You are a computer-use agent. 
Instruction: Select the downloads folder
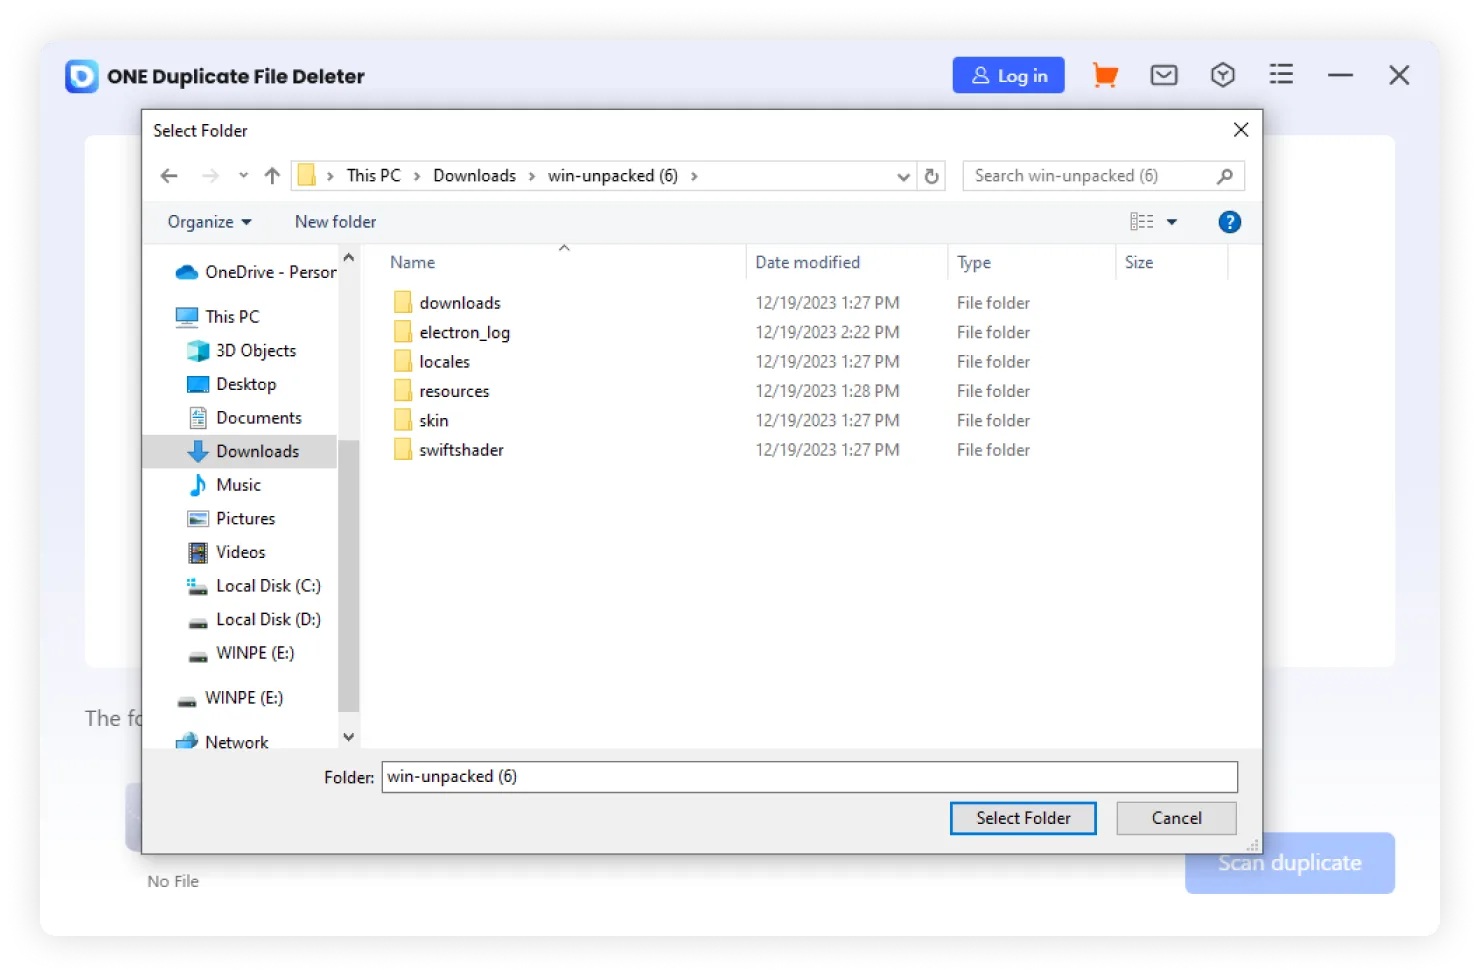point(460,303)
